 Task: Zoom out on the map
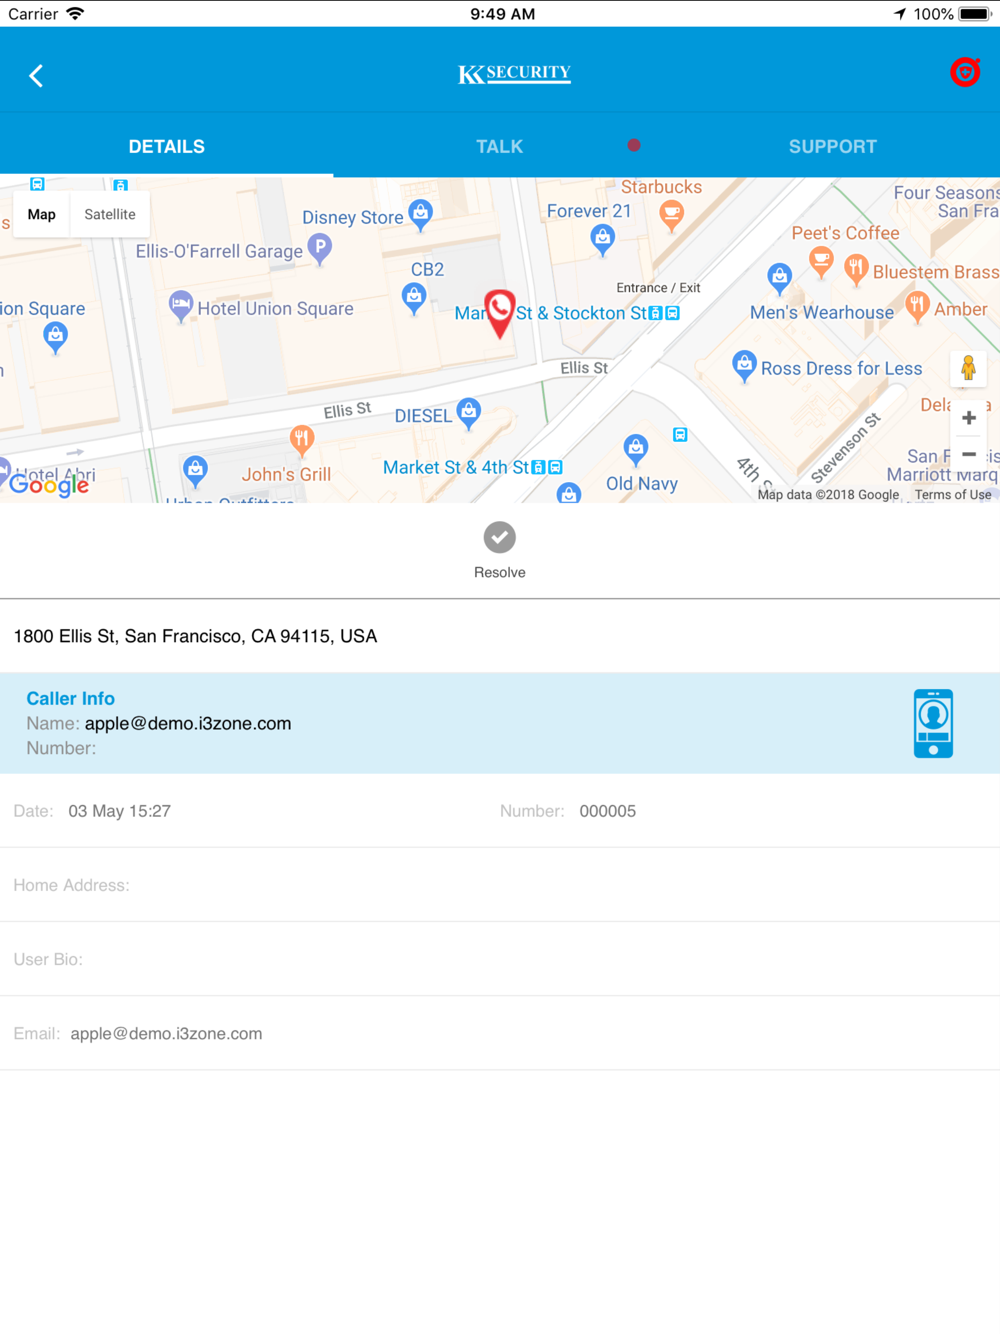[968, 455]
